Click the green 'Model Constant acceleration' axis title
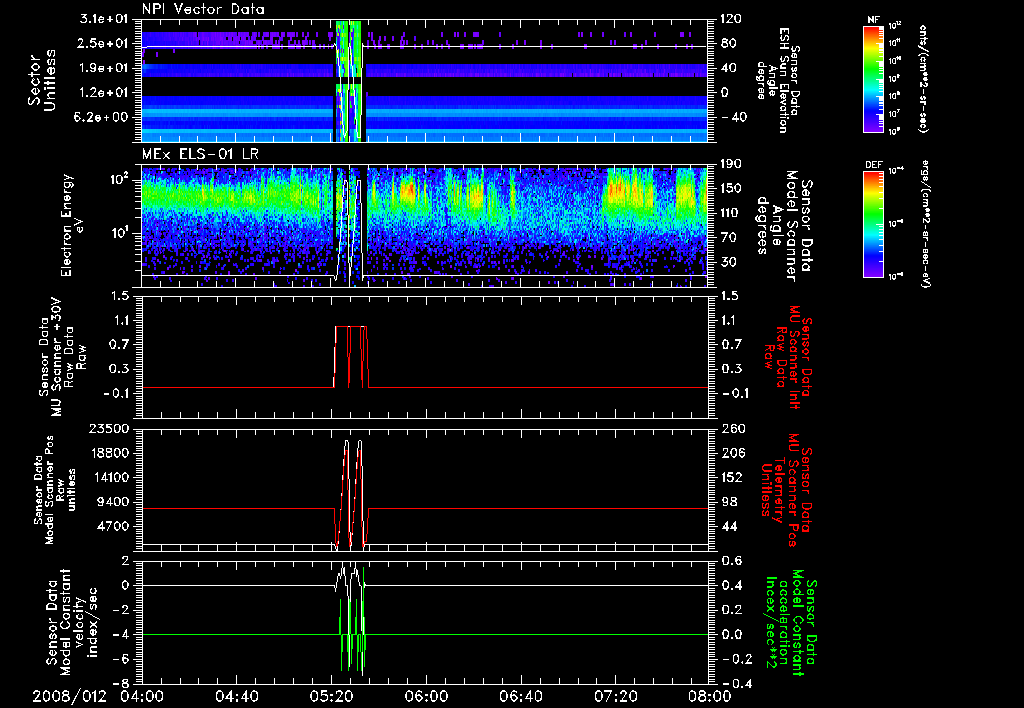The width and height of the screenshot is (1024, 708). (791, 621)
